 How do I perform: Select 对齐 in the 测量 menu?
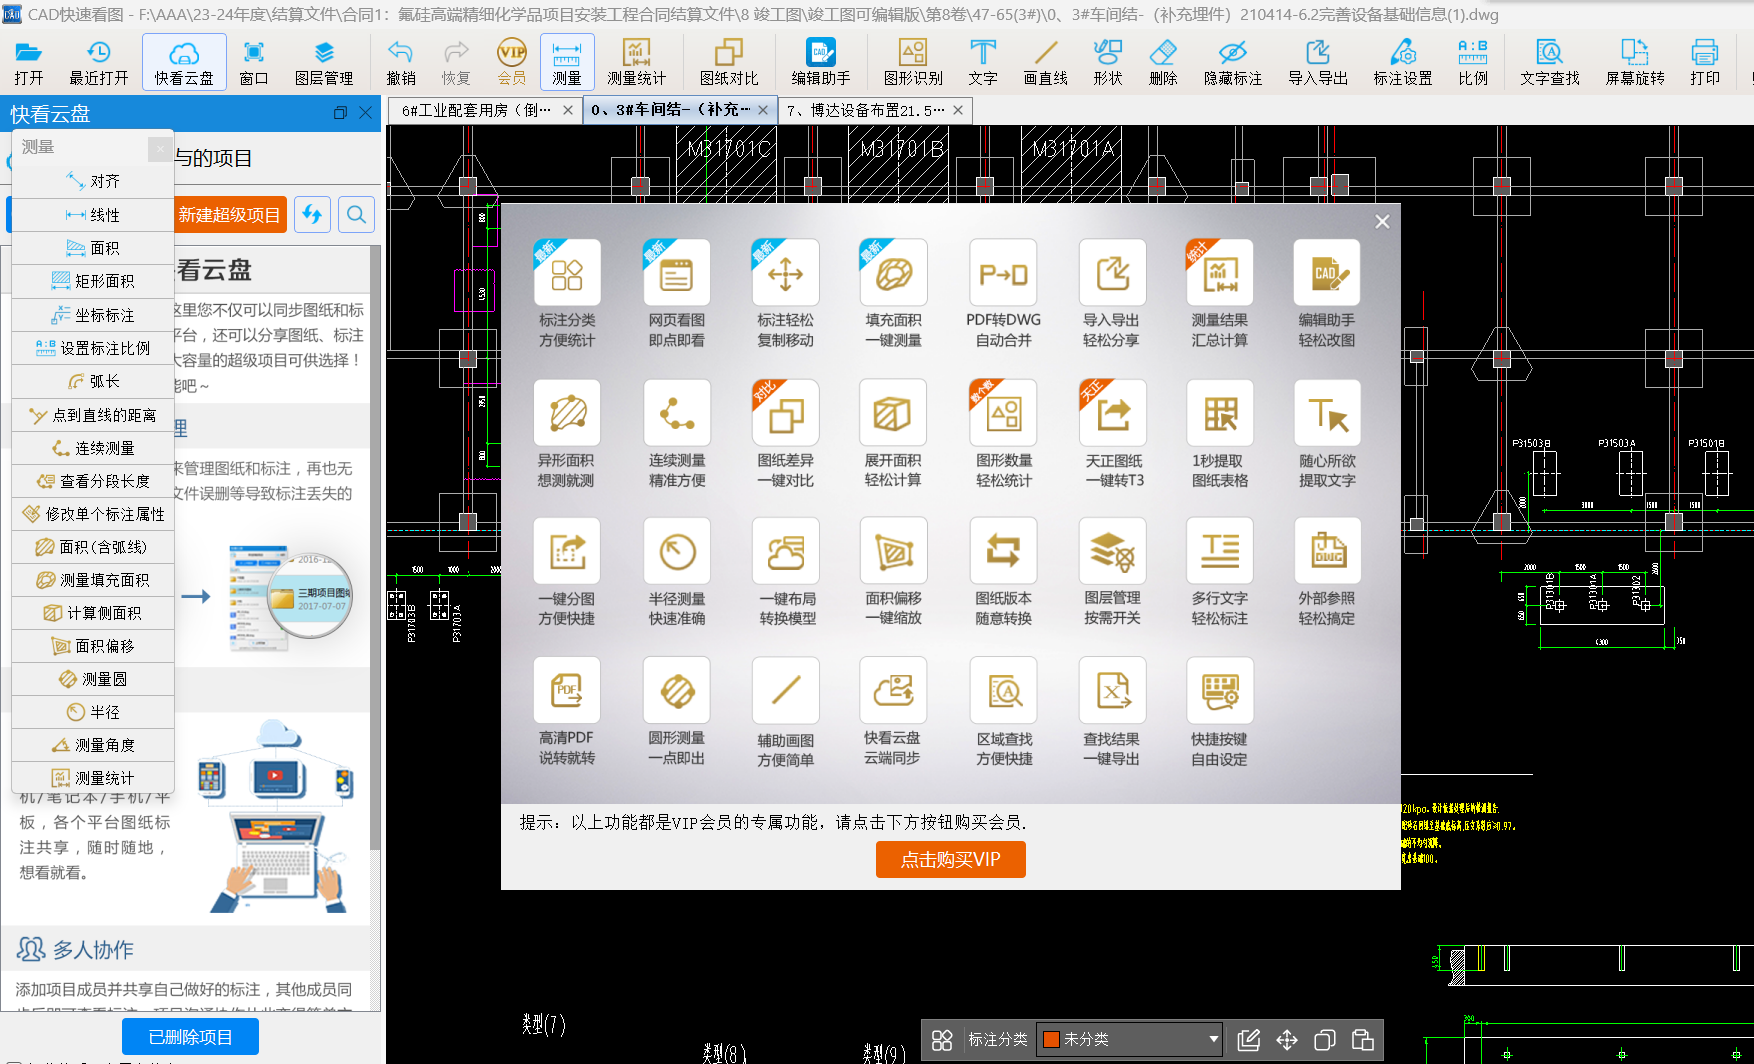pos(93,181)
